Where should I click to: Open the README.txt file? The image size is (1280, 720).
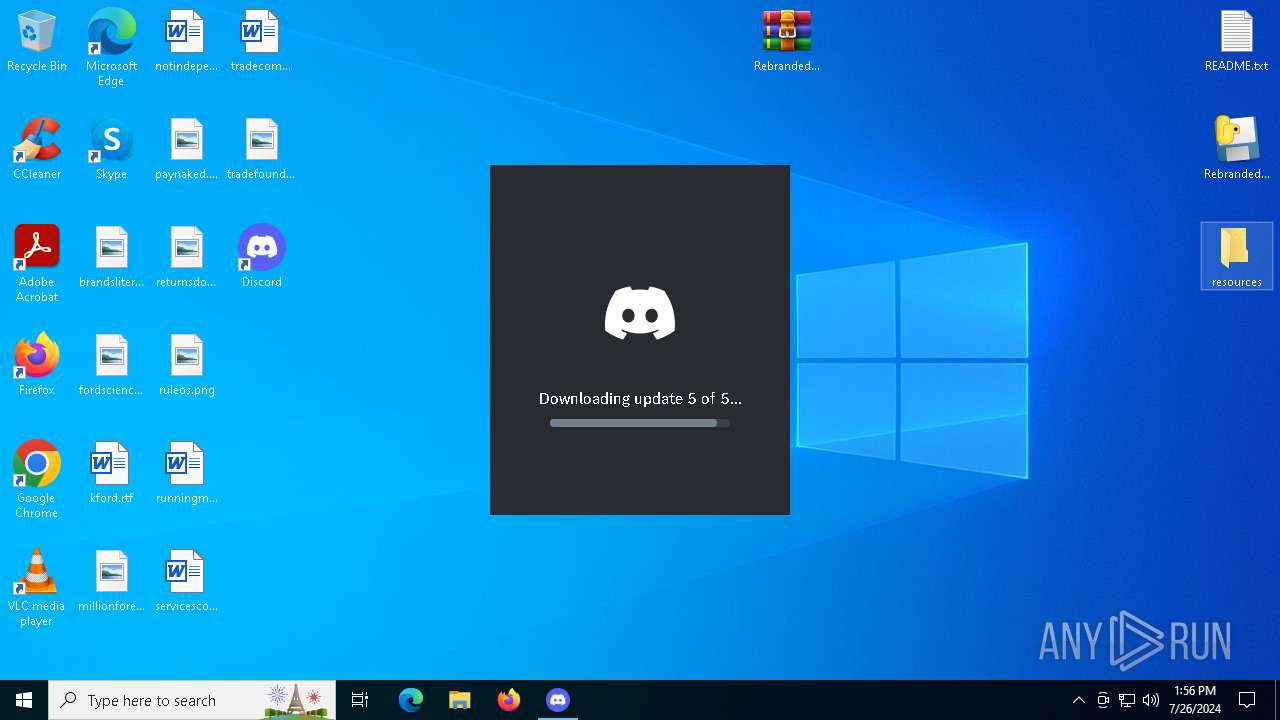1236,41
